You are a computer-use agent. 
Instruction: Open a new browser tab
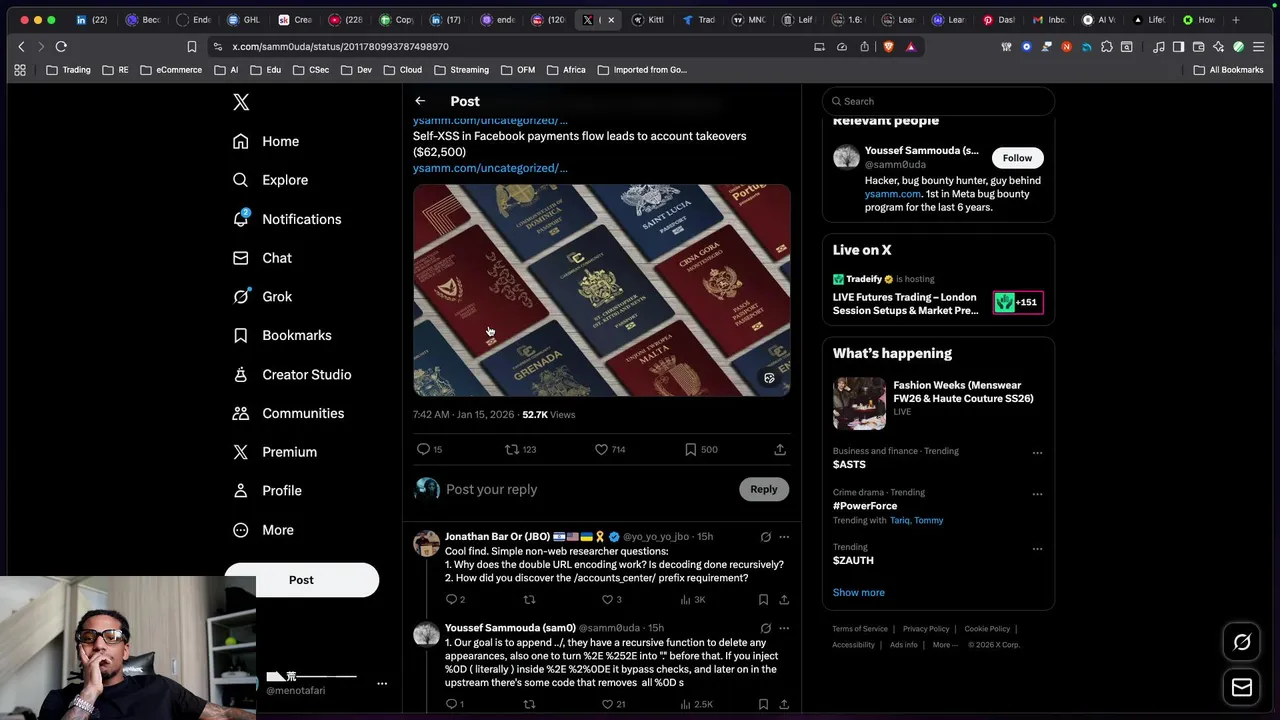tap(1236, 19)
